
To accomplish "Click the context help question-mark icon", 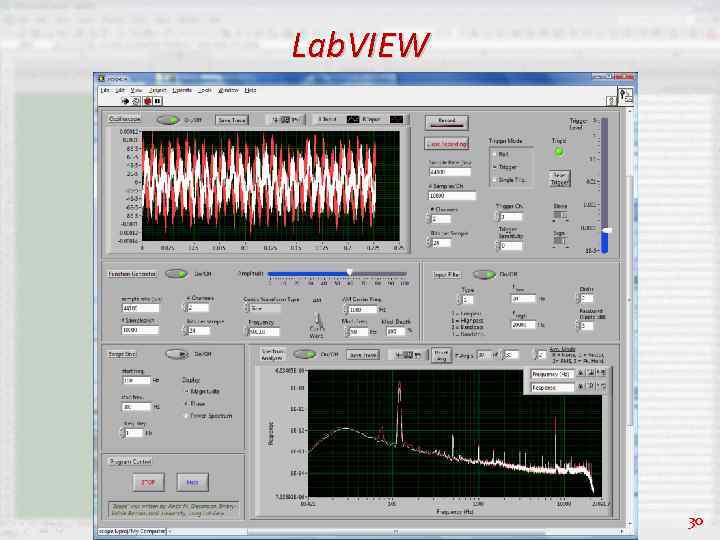I will (611, 101).
